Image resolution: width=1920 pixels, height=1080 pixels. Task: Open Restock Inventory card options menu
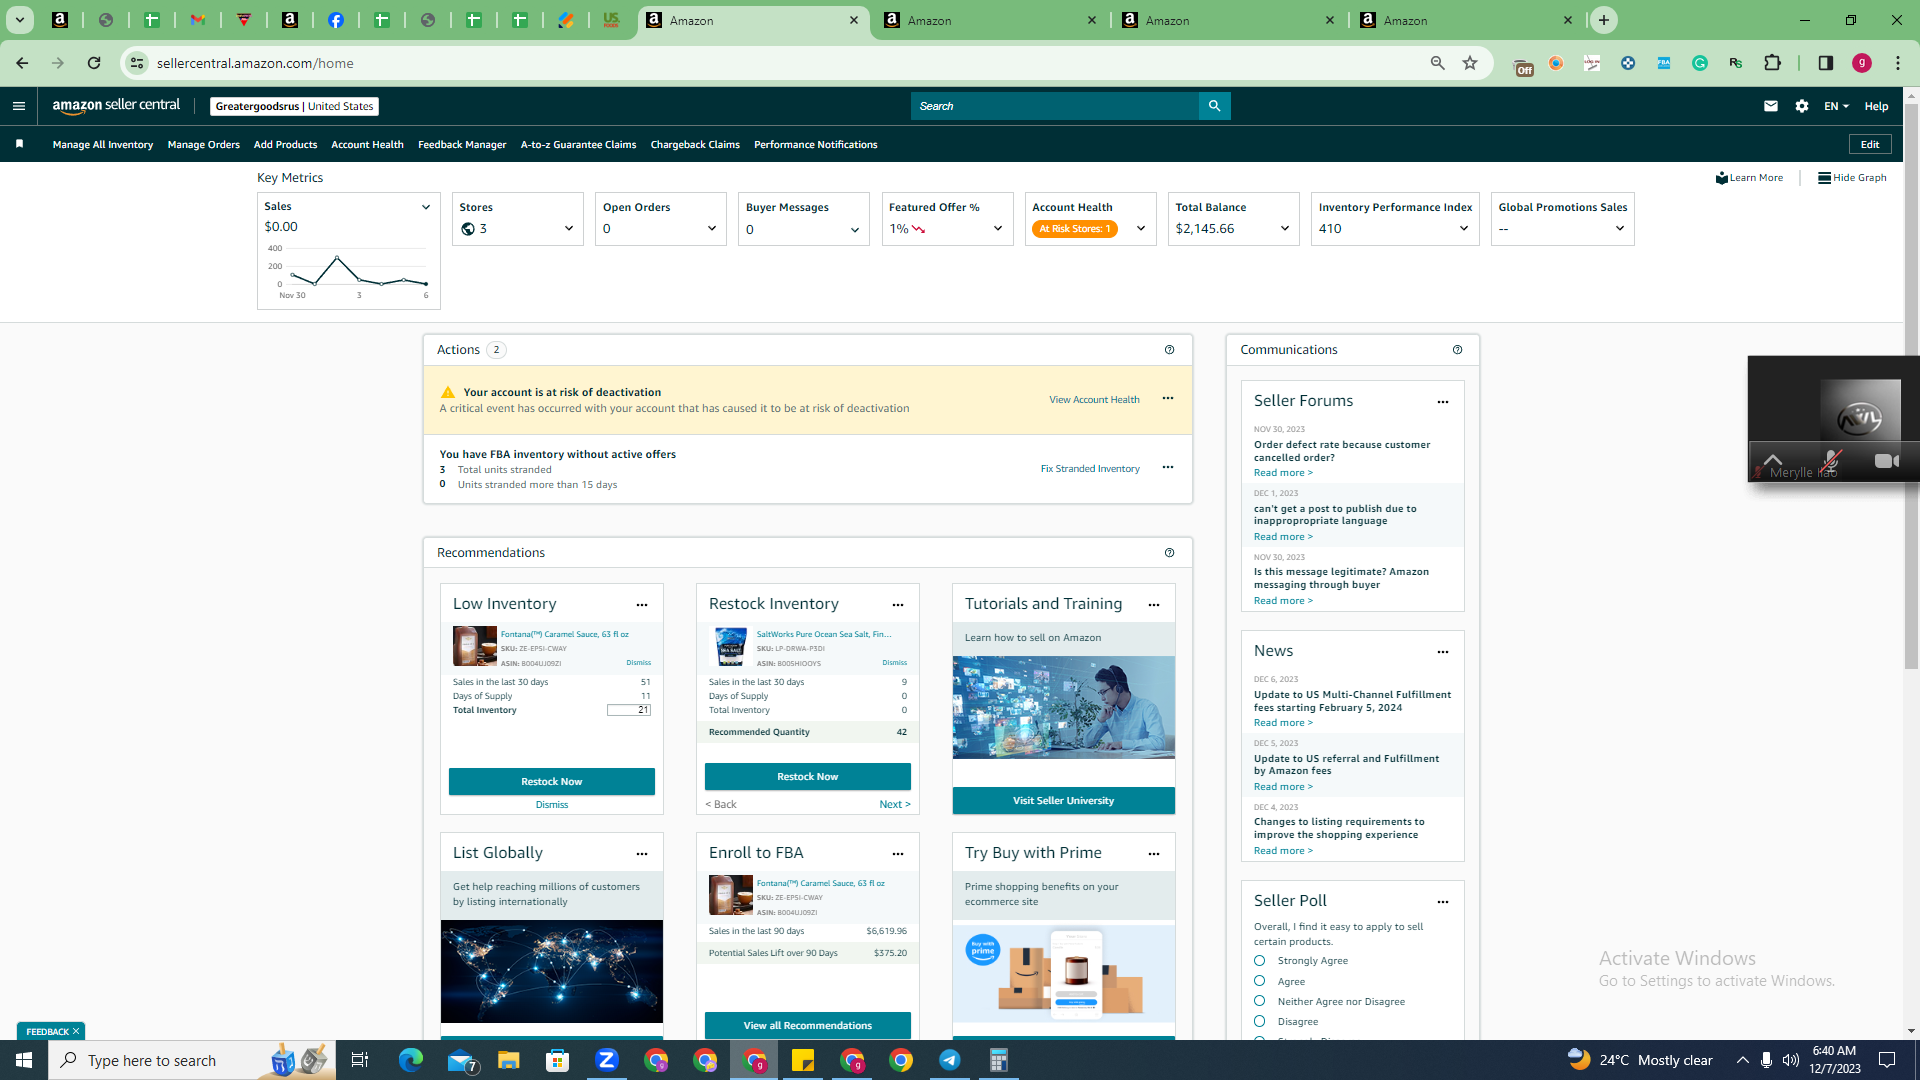(898, 605)
